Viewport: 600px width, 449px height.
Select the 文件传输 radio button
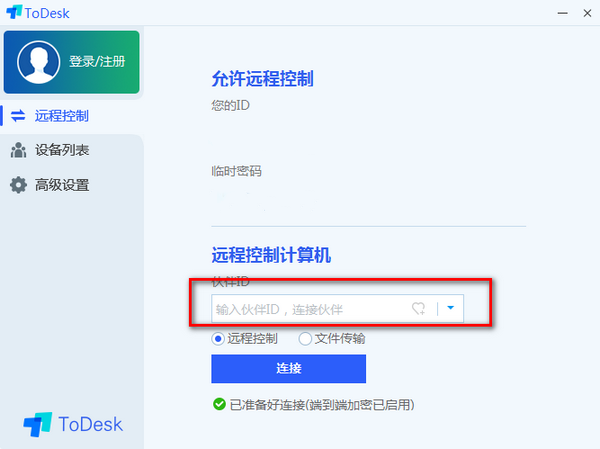(x=305, y=339)
